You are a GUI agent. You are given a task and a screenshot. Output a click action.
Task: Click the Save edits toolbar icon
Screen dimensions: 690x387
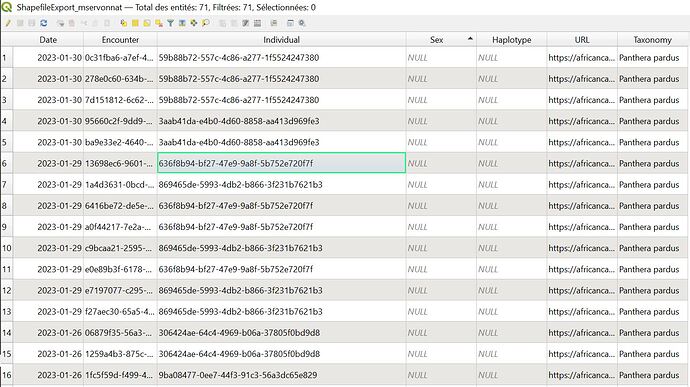(32, 23)
